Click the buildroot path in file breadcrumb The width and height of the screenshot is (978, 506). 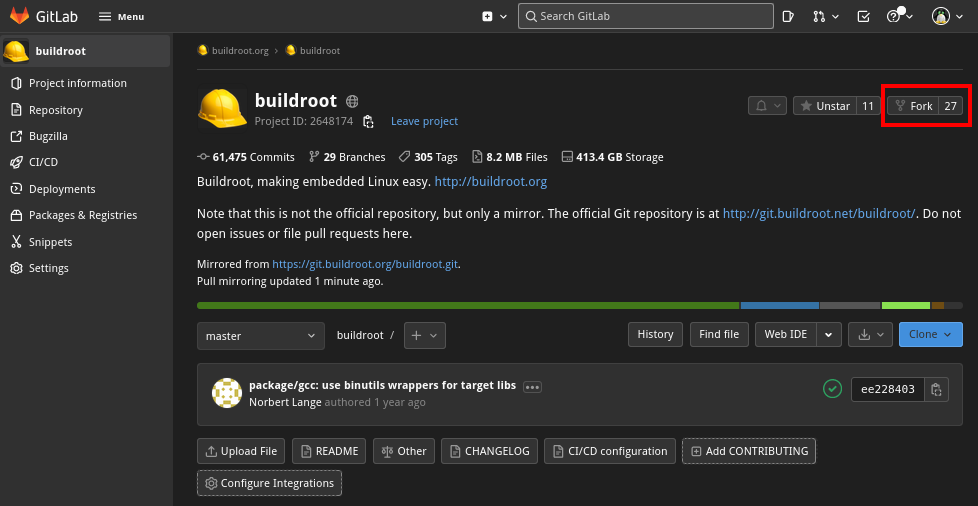click(360, 335)
